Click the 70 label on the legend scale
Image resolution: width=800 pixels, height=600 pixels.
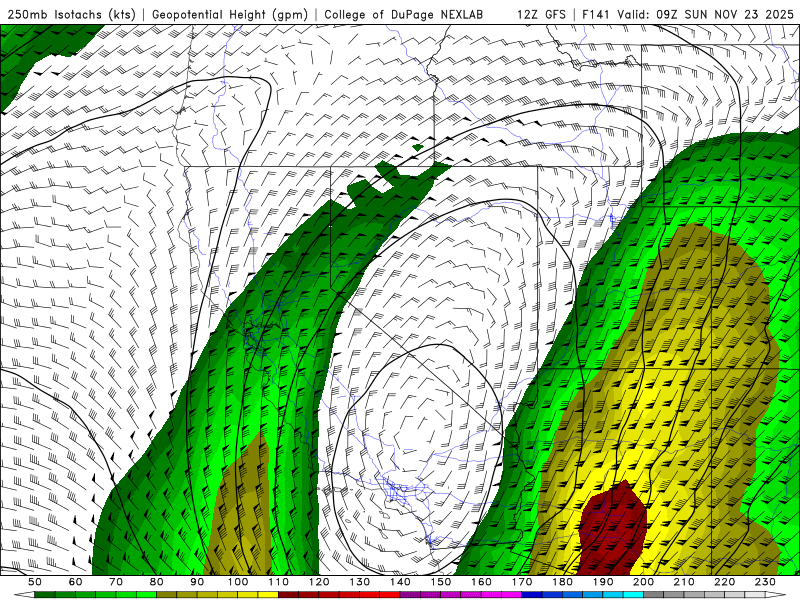[x=116, y=582]
